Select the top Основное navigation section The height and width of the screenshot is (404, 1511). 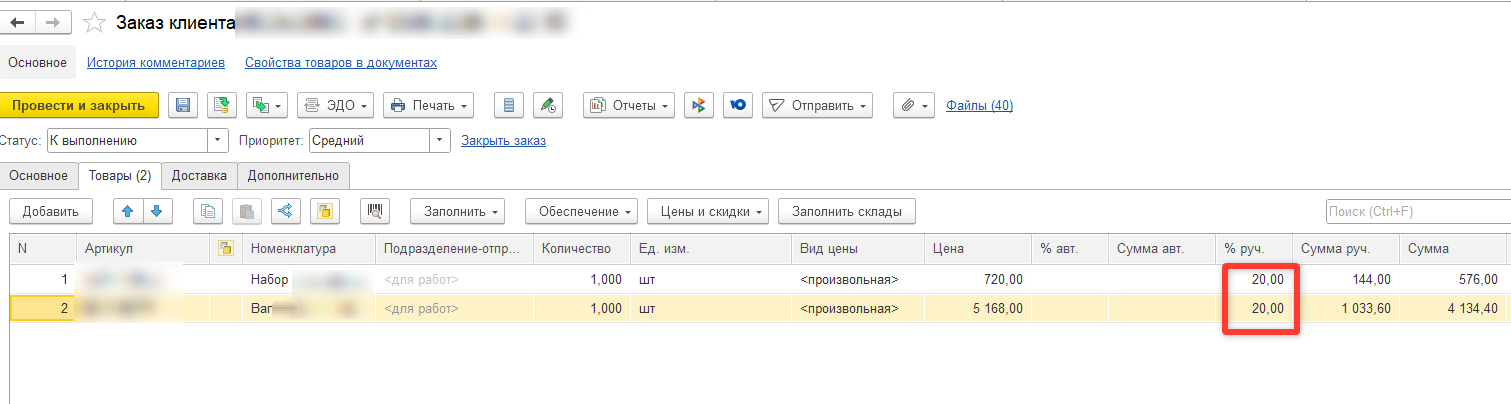click(38, 62)
